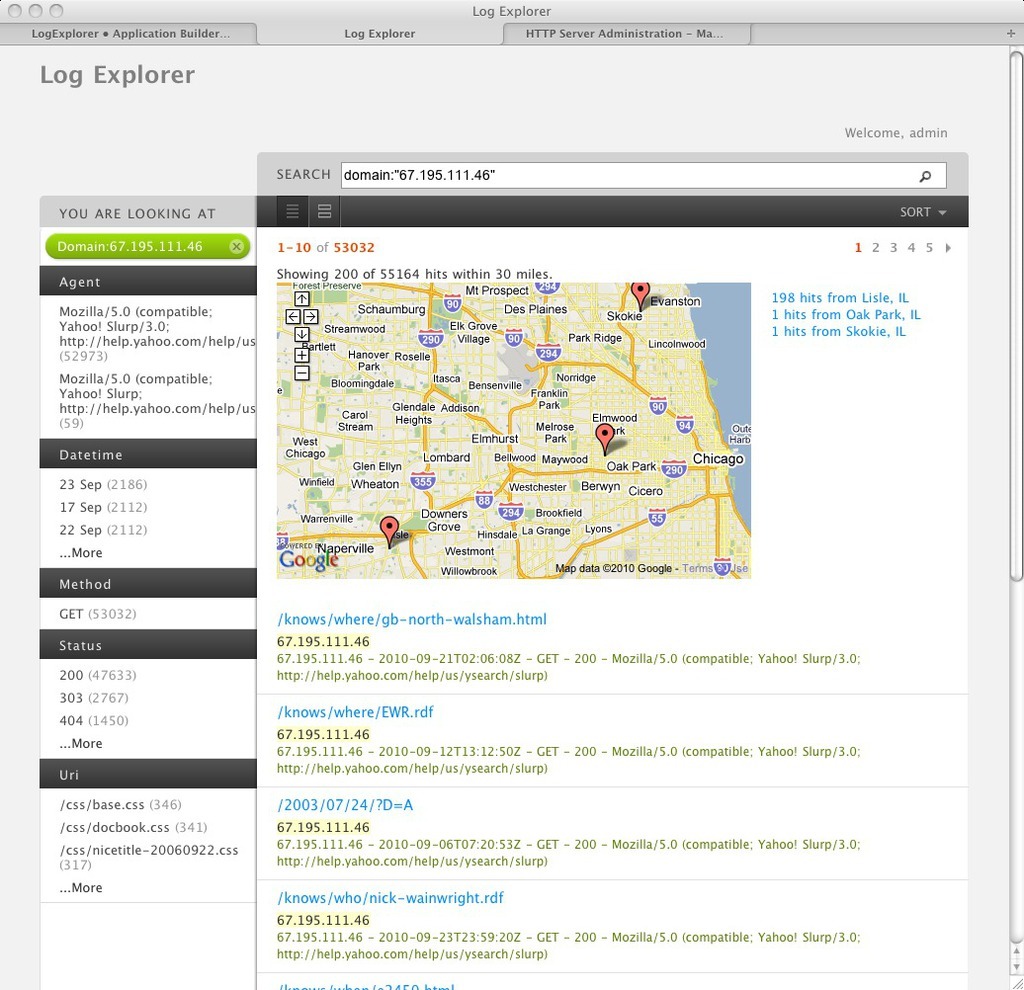The height and width of the screenshot is (990, 1024).
Task: Open /knows/where/EWR.rdf result
Action: pos(355,712)
